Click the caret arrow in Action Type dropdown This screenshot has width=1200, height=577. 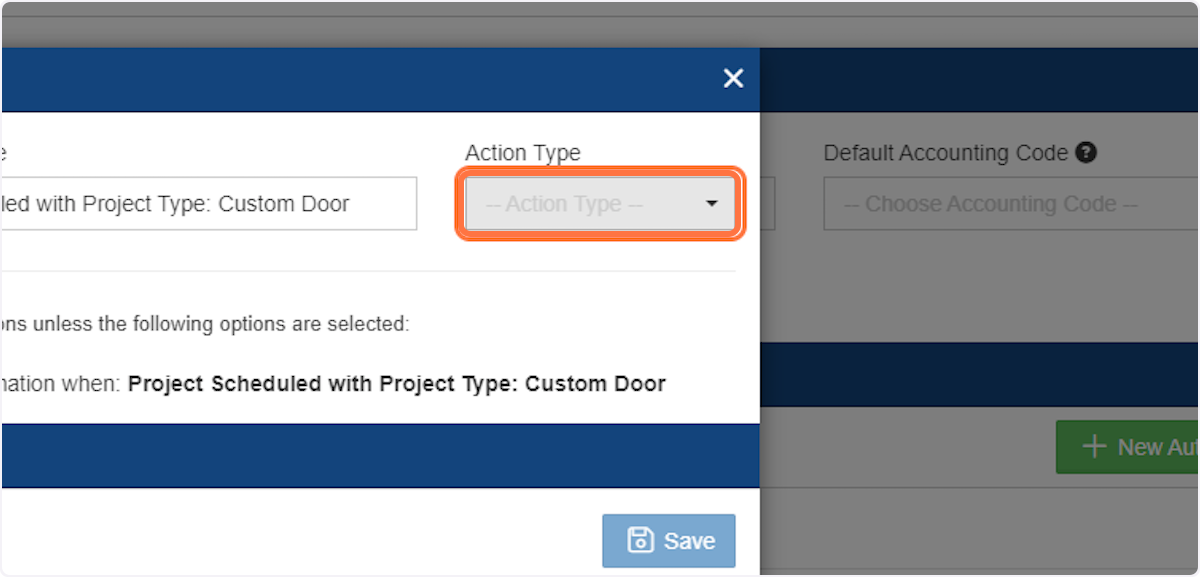pos(712,204)
